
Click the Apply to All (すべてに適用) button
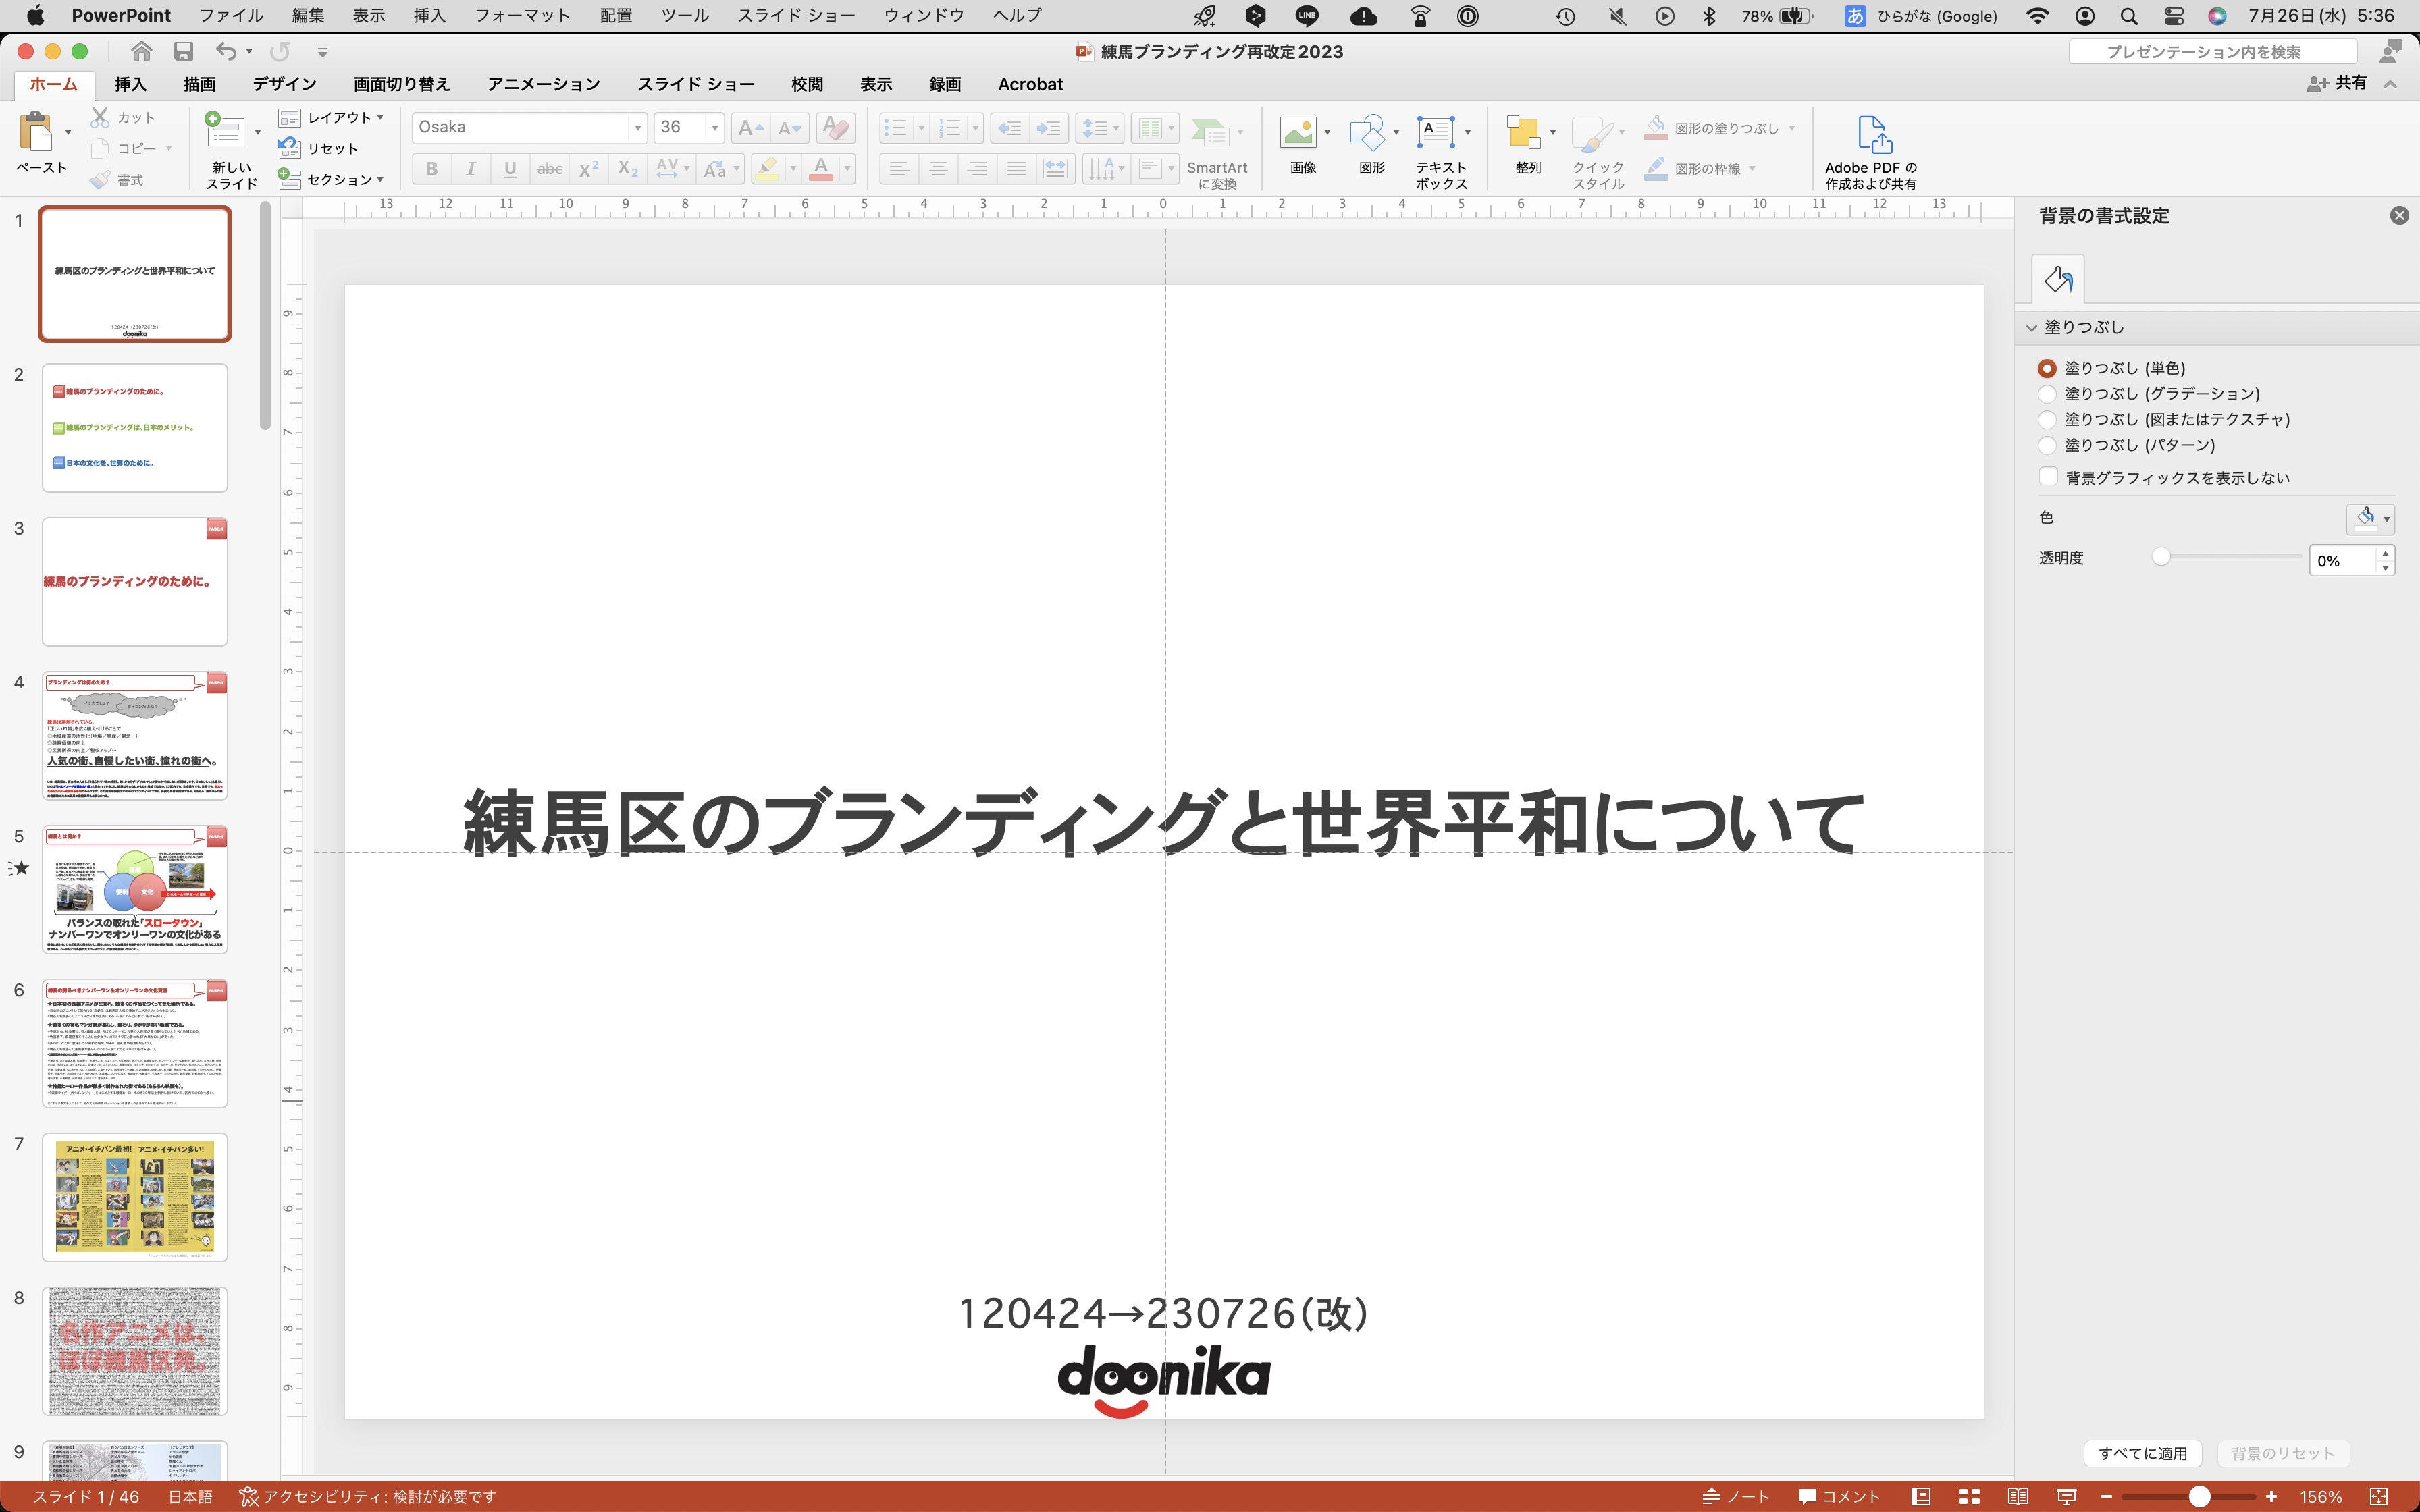(x=2142, y=1453)
